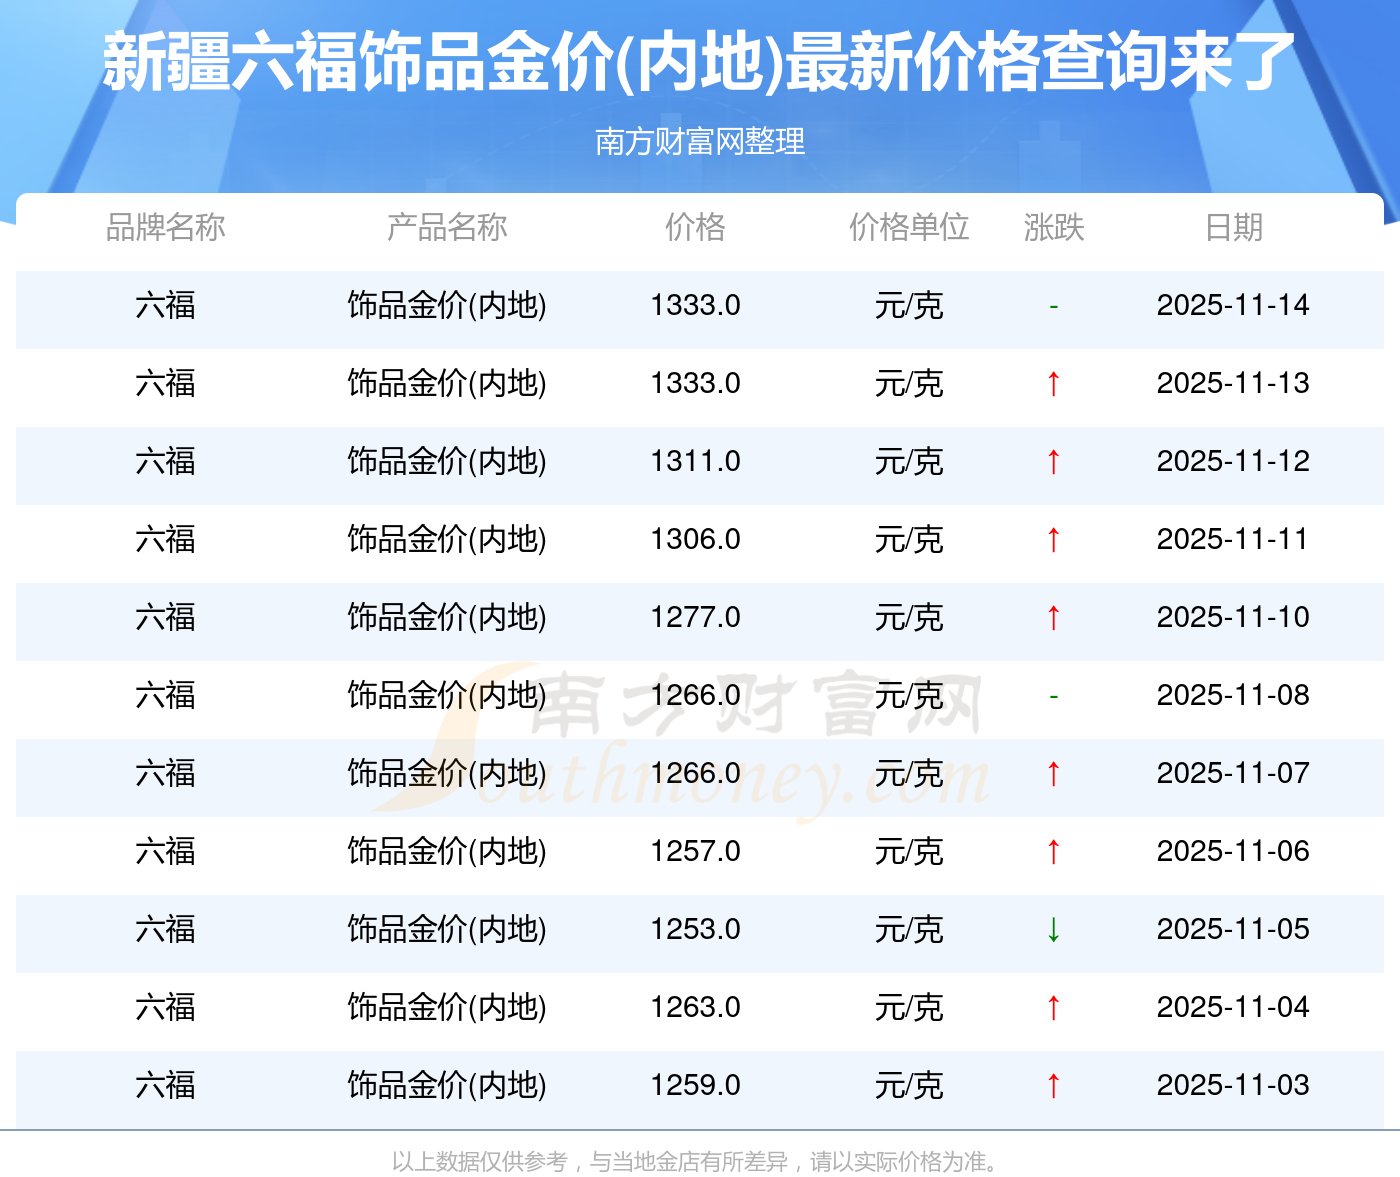Click the red up arrow for 2025-11-12
1400x1177 pixels.
tap(1053, 461)
